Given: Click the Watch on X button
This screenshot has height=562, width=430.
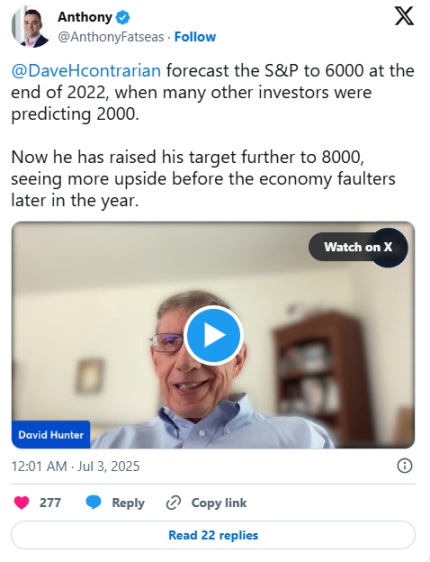Looking at the screenshot, I should pyautogui.click(x=358, y=247).
